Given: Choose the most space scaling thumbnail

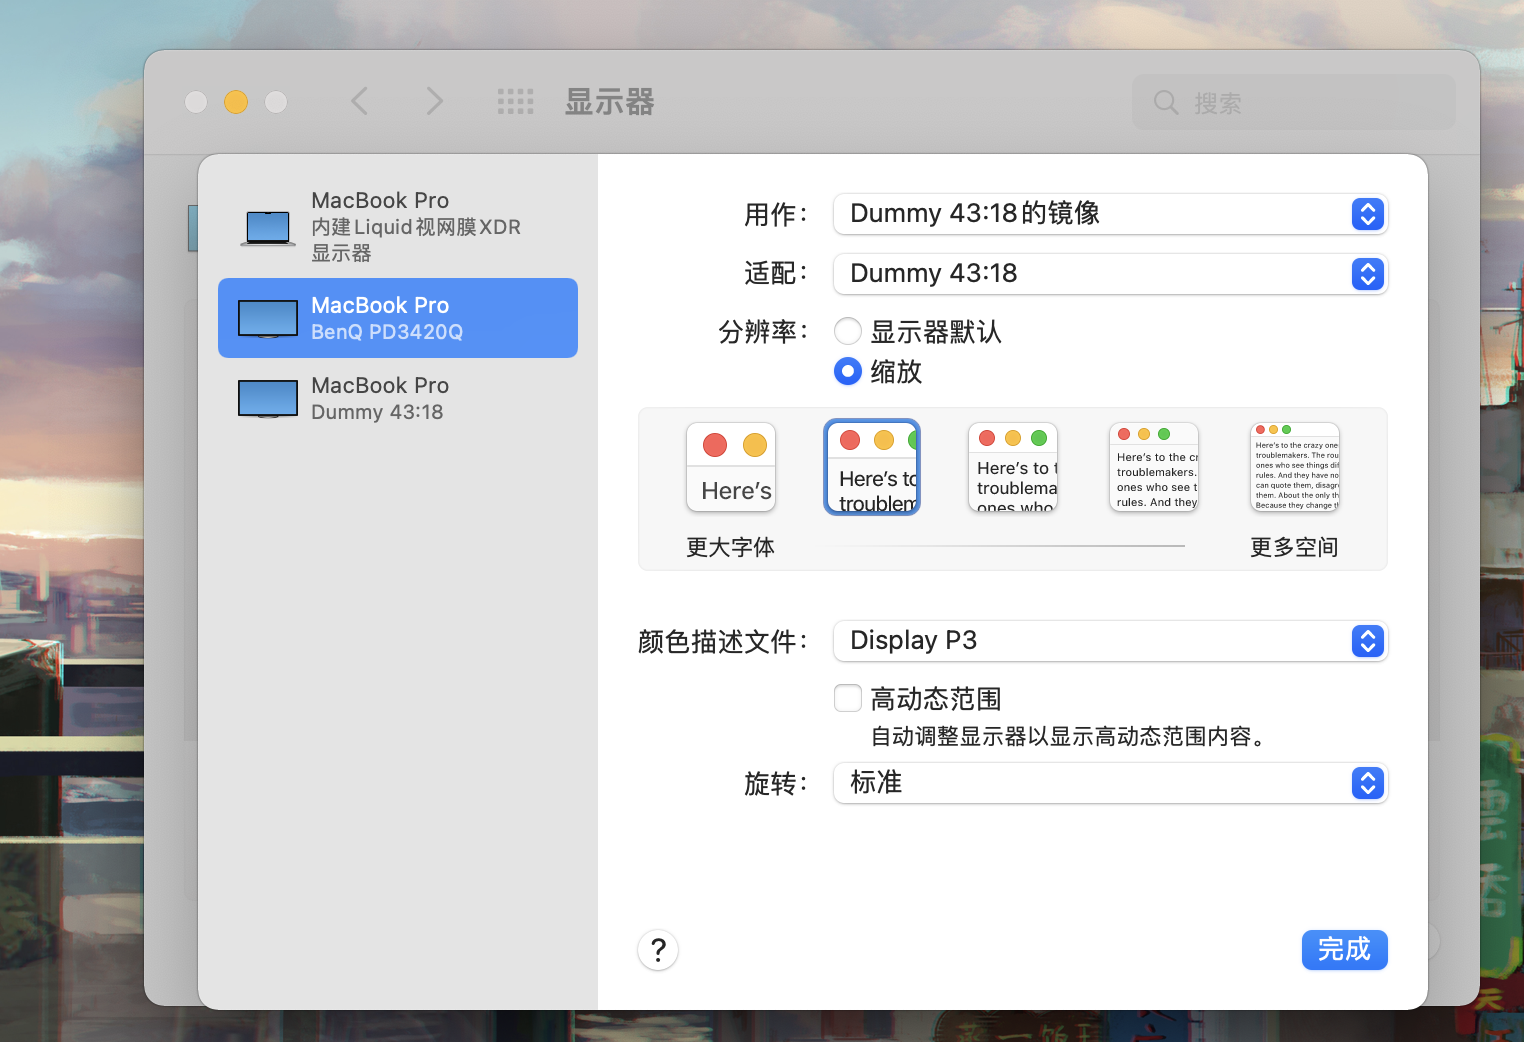Looking at the screenshot, I should click(x=1295, y=467).
